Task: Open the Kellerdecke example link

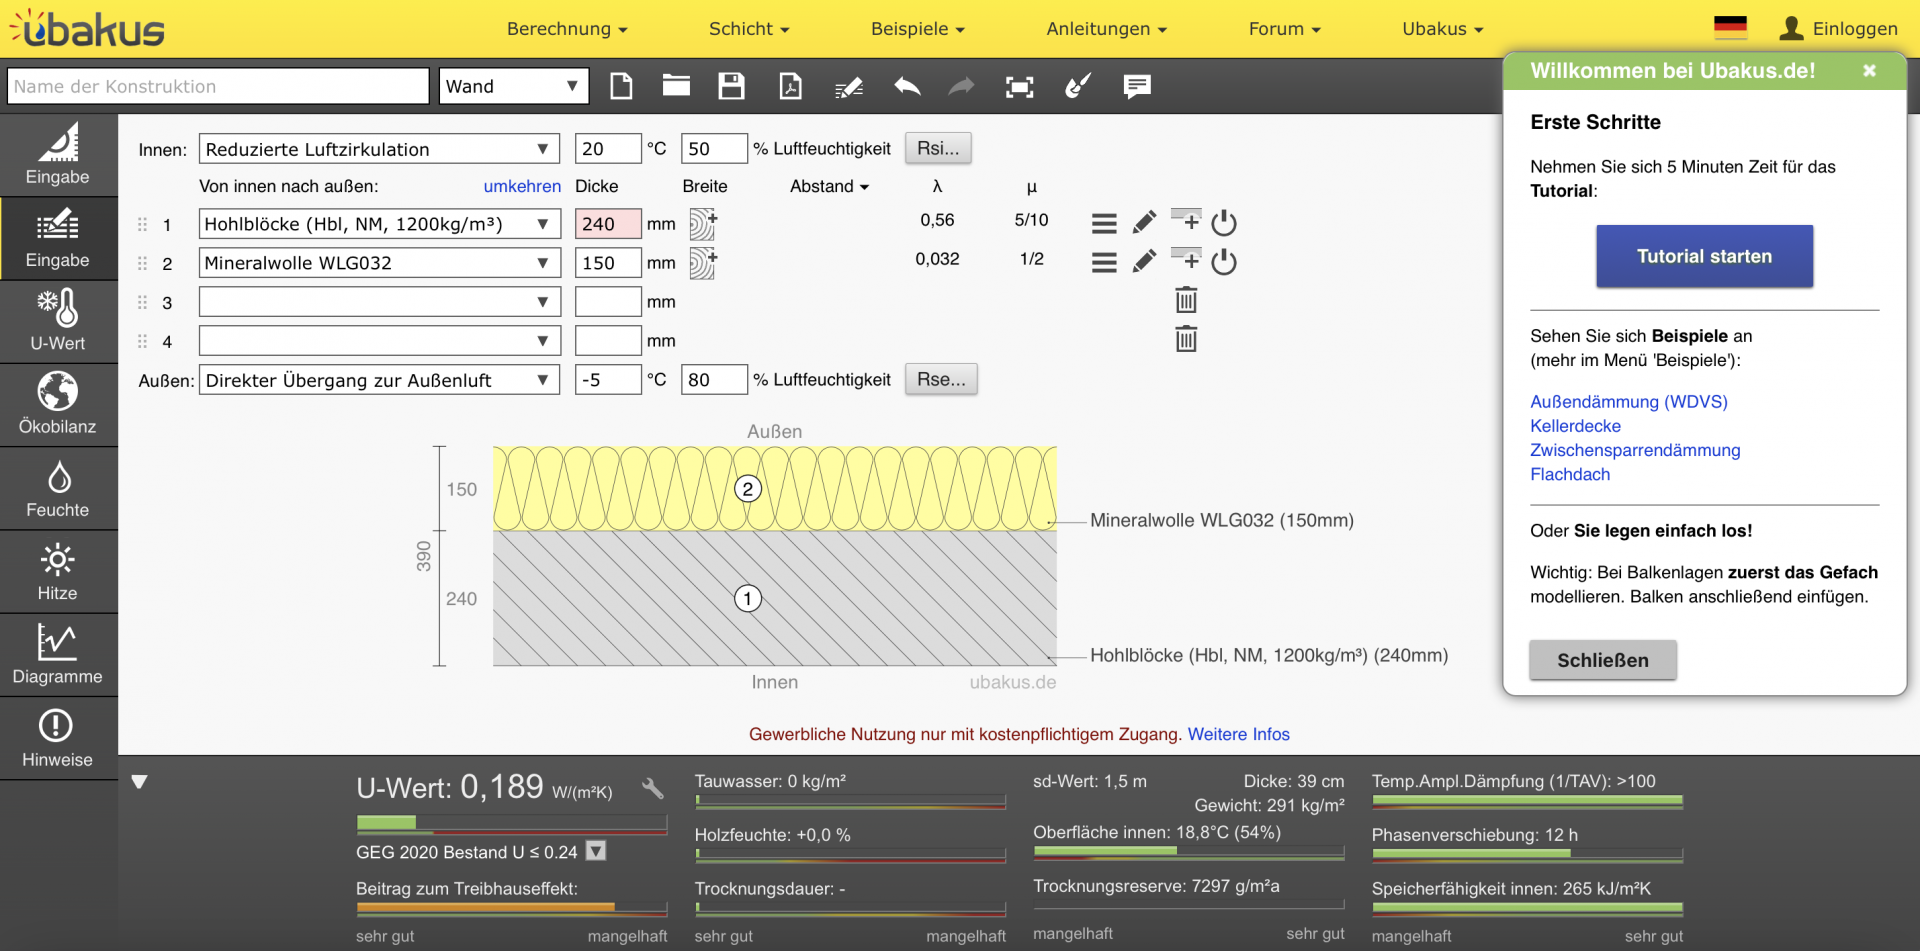Action: click(x=1575, y=426)
